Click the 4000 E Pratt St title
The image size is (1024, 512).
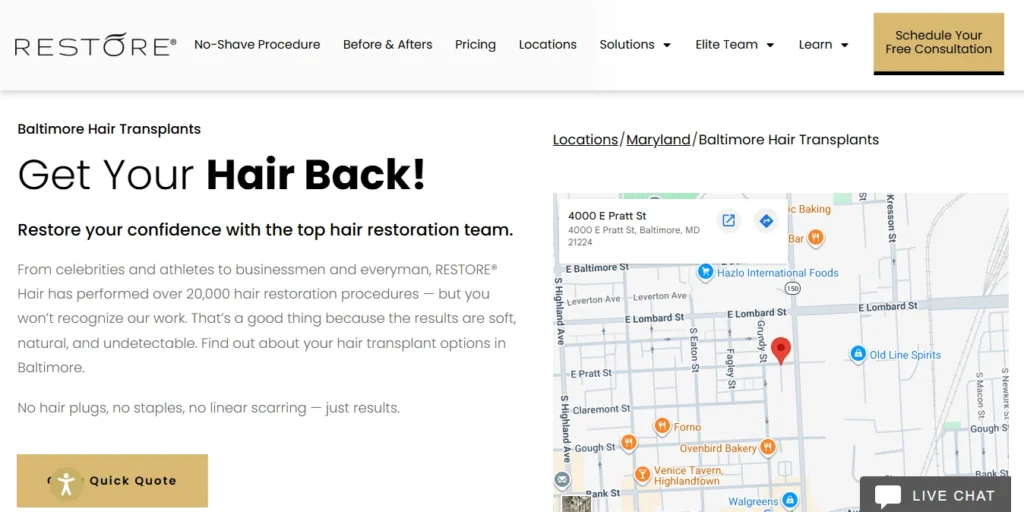(x=607, y=216)
